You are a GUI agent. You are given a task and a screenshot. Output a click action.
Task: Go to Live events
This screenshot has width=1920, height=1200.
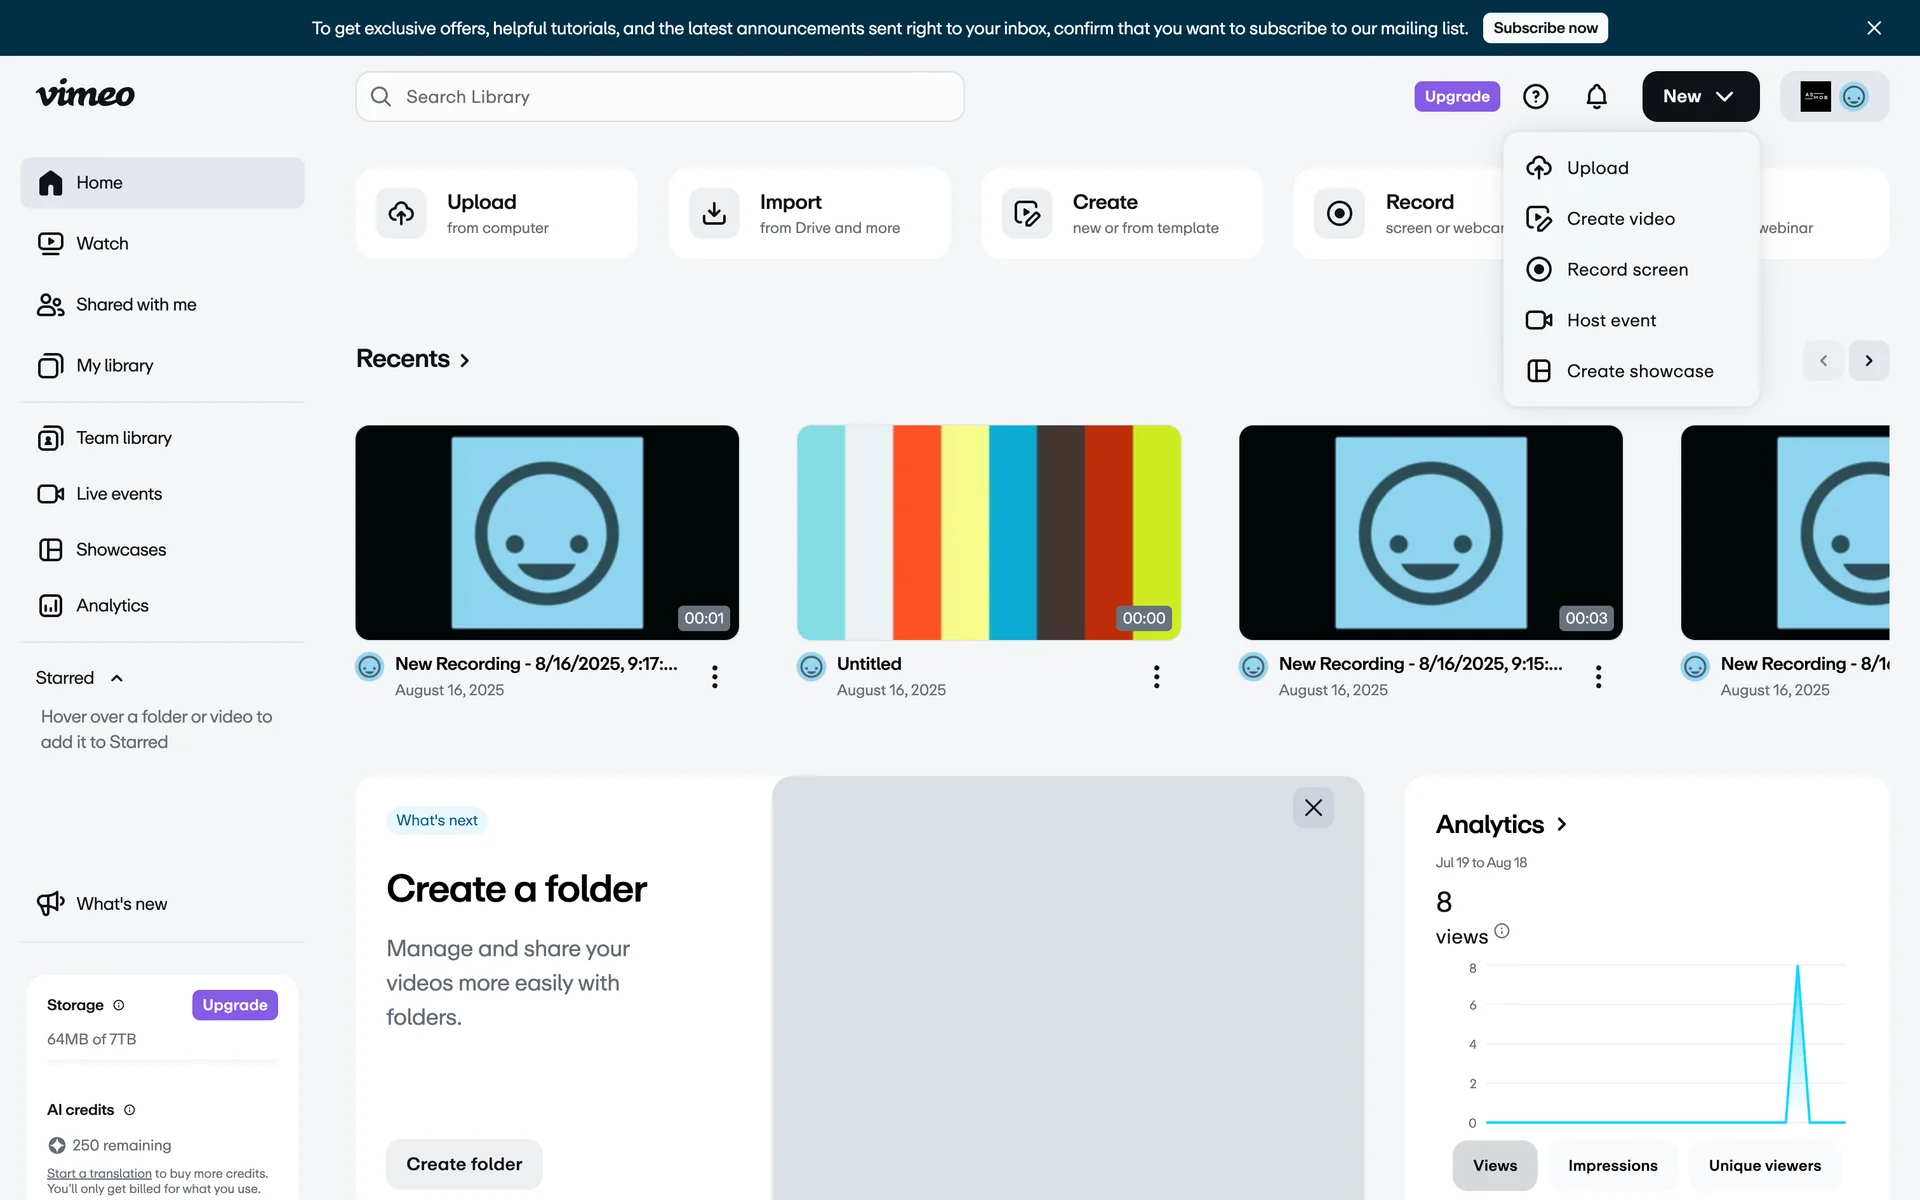pos(118,493)
